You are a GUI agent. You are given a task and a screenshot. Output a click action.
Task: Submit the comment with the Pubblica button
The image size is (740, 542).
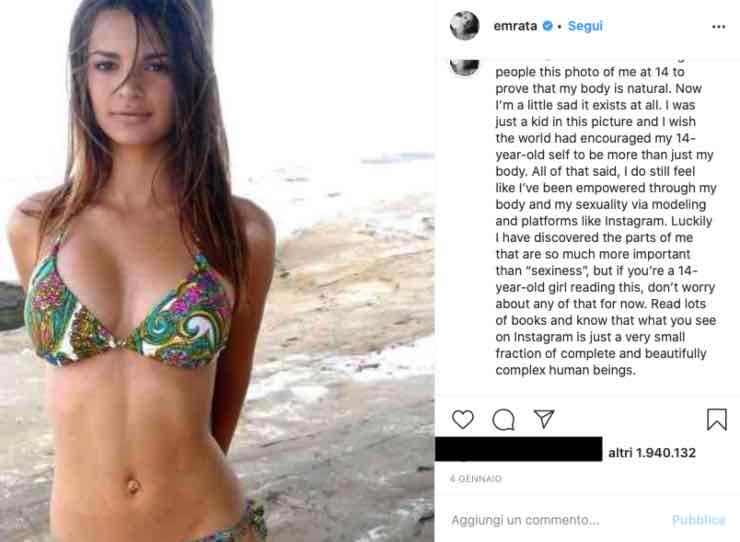tap(698, 520)
